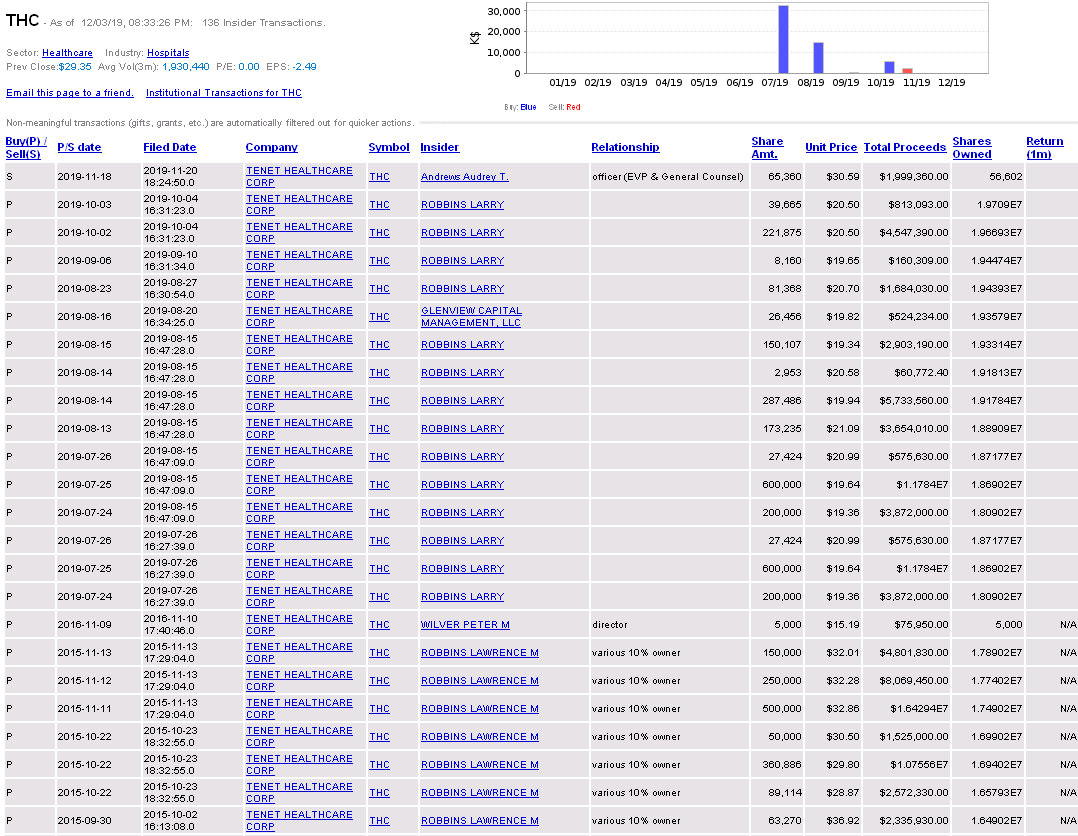1078x836 pixels.
Task: Click THC symbol in the 2019-08-15 row
Action: (380, 345)
